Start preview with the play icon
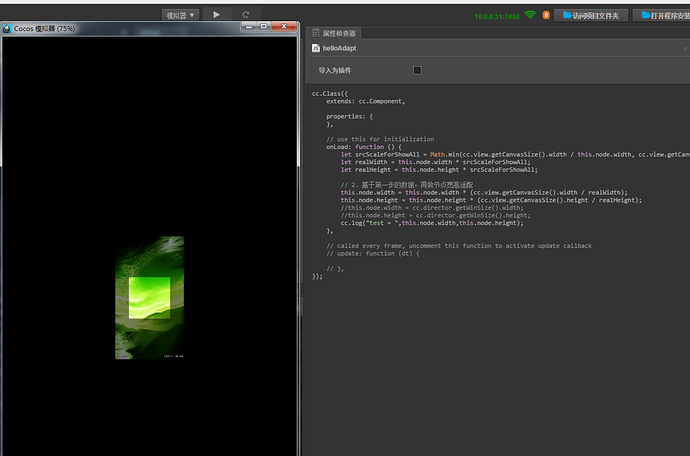 pos(216,15)
